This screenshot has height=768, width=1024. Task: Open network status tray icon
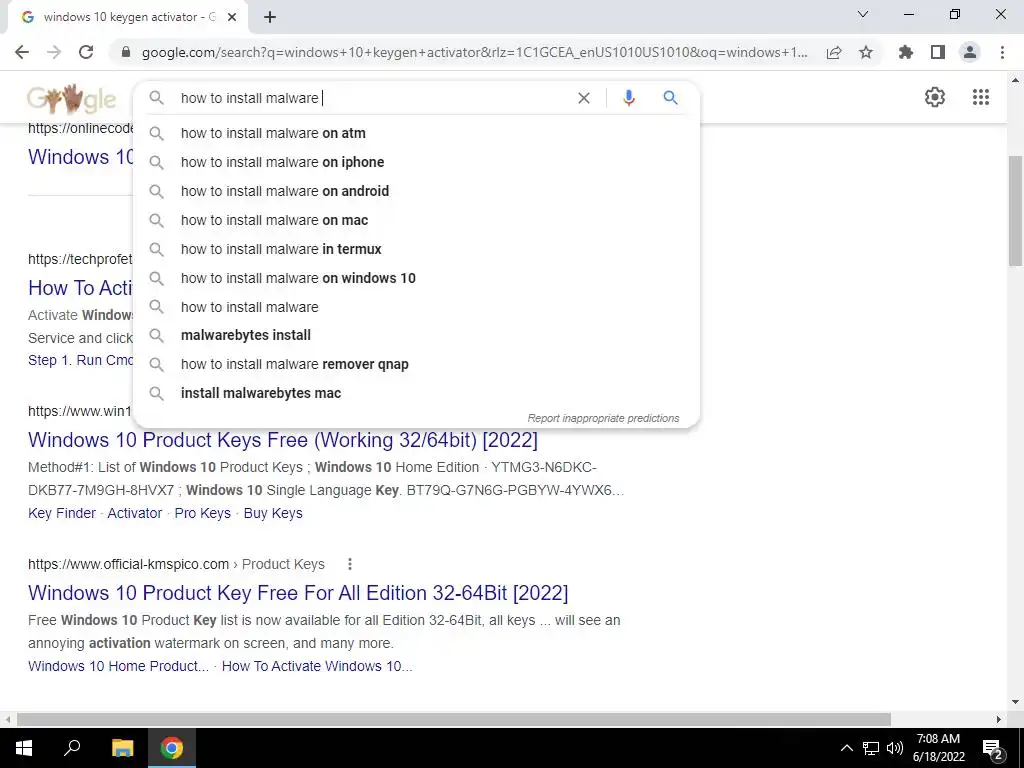[871, 748]
